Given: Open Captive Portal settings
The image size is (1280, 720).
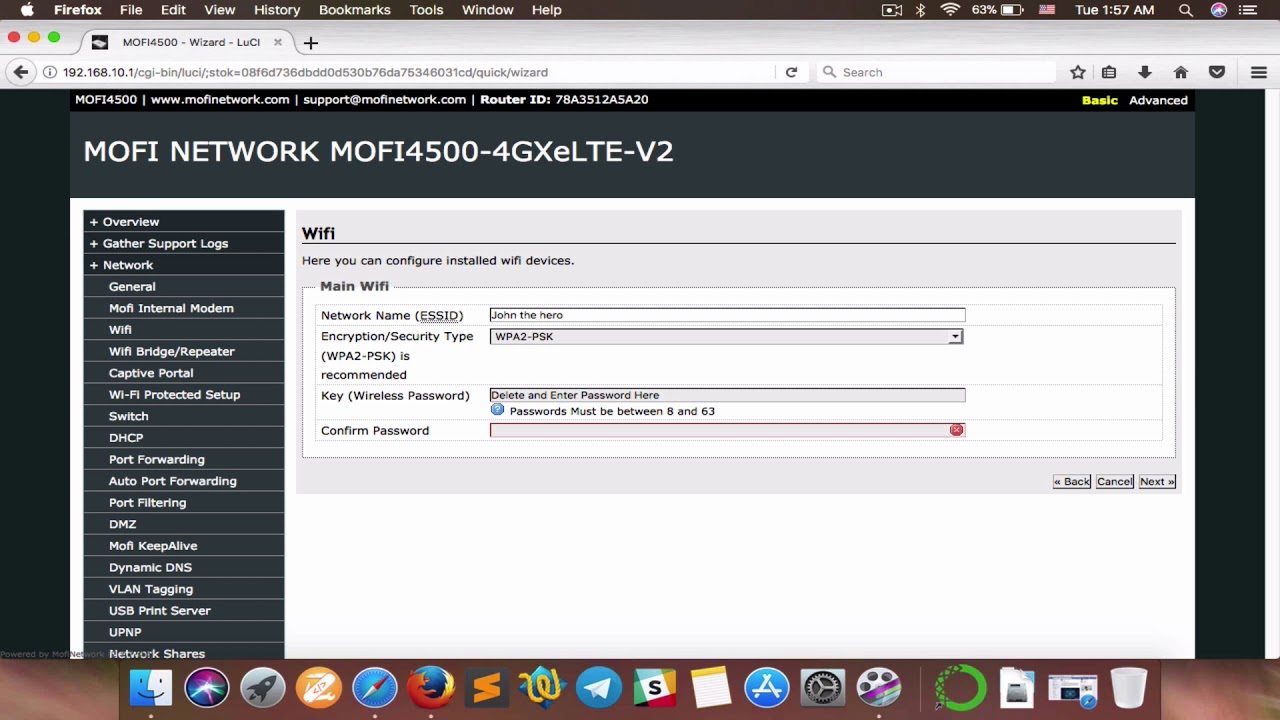Looking at the screenshot, I should click(x=151, y=373).
